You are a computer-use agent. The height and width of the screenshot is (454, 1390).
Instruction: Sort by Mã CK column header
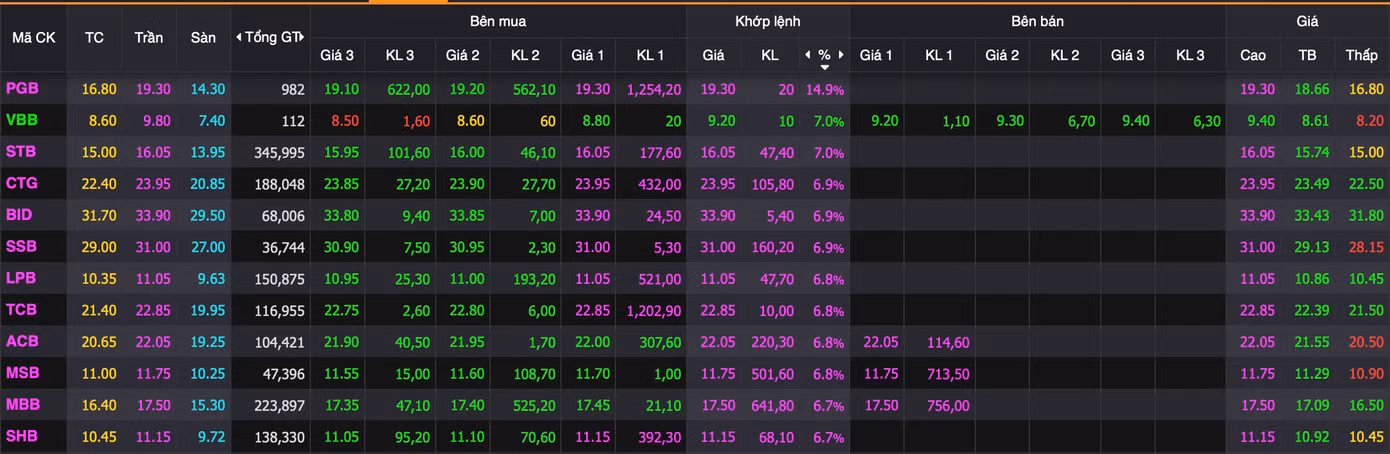coord(32,37)
